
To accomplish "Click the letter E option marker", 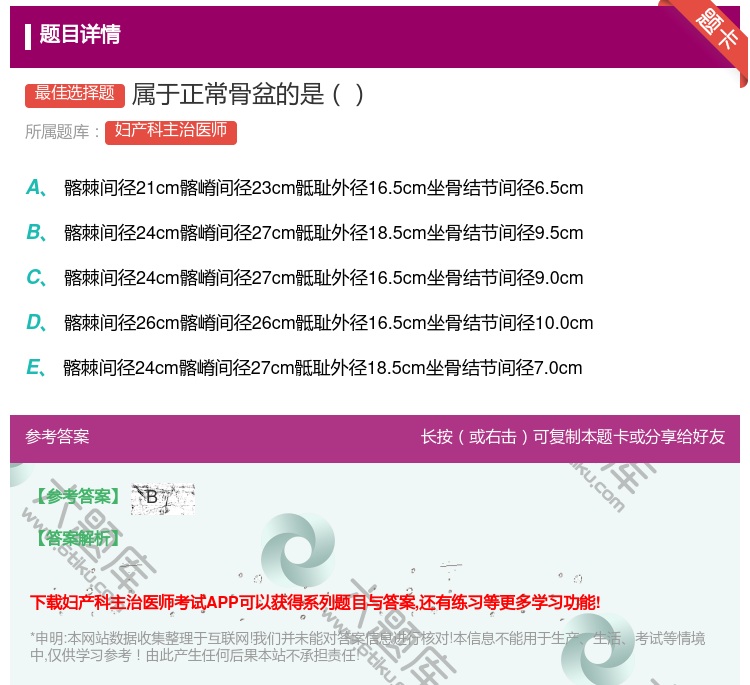I will coord(36,368).
